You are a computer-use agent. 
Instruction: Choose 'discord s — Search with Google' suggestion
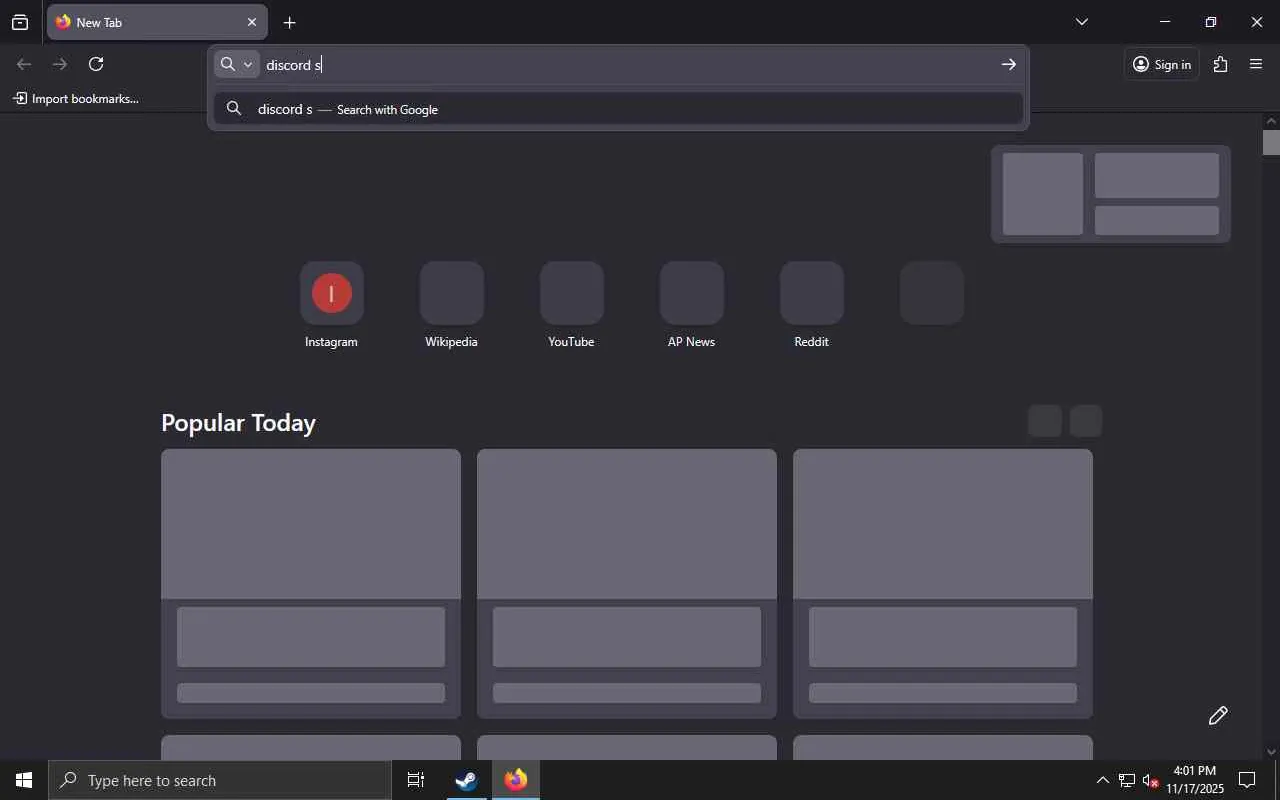[618, 109]
